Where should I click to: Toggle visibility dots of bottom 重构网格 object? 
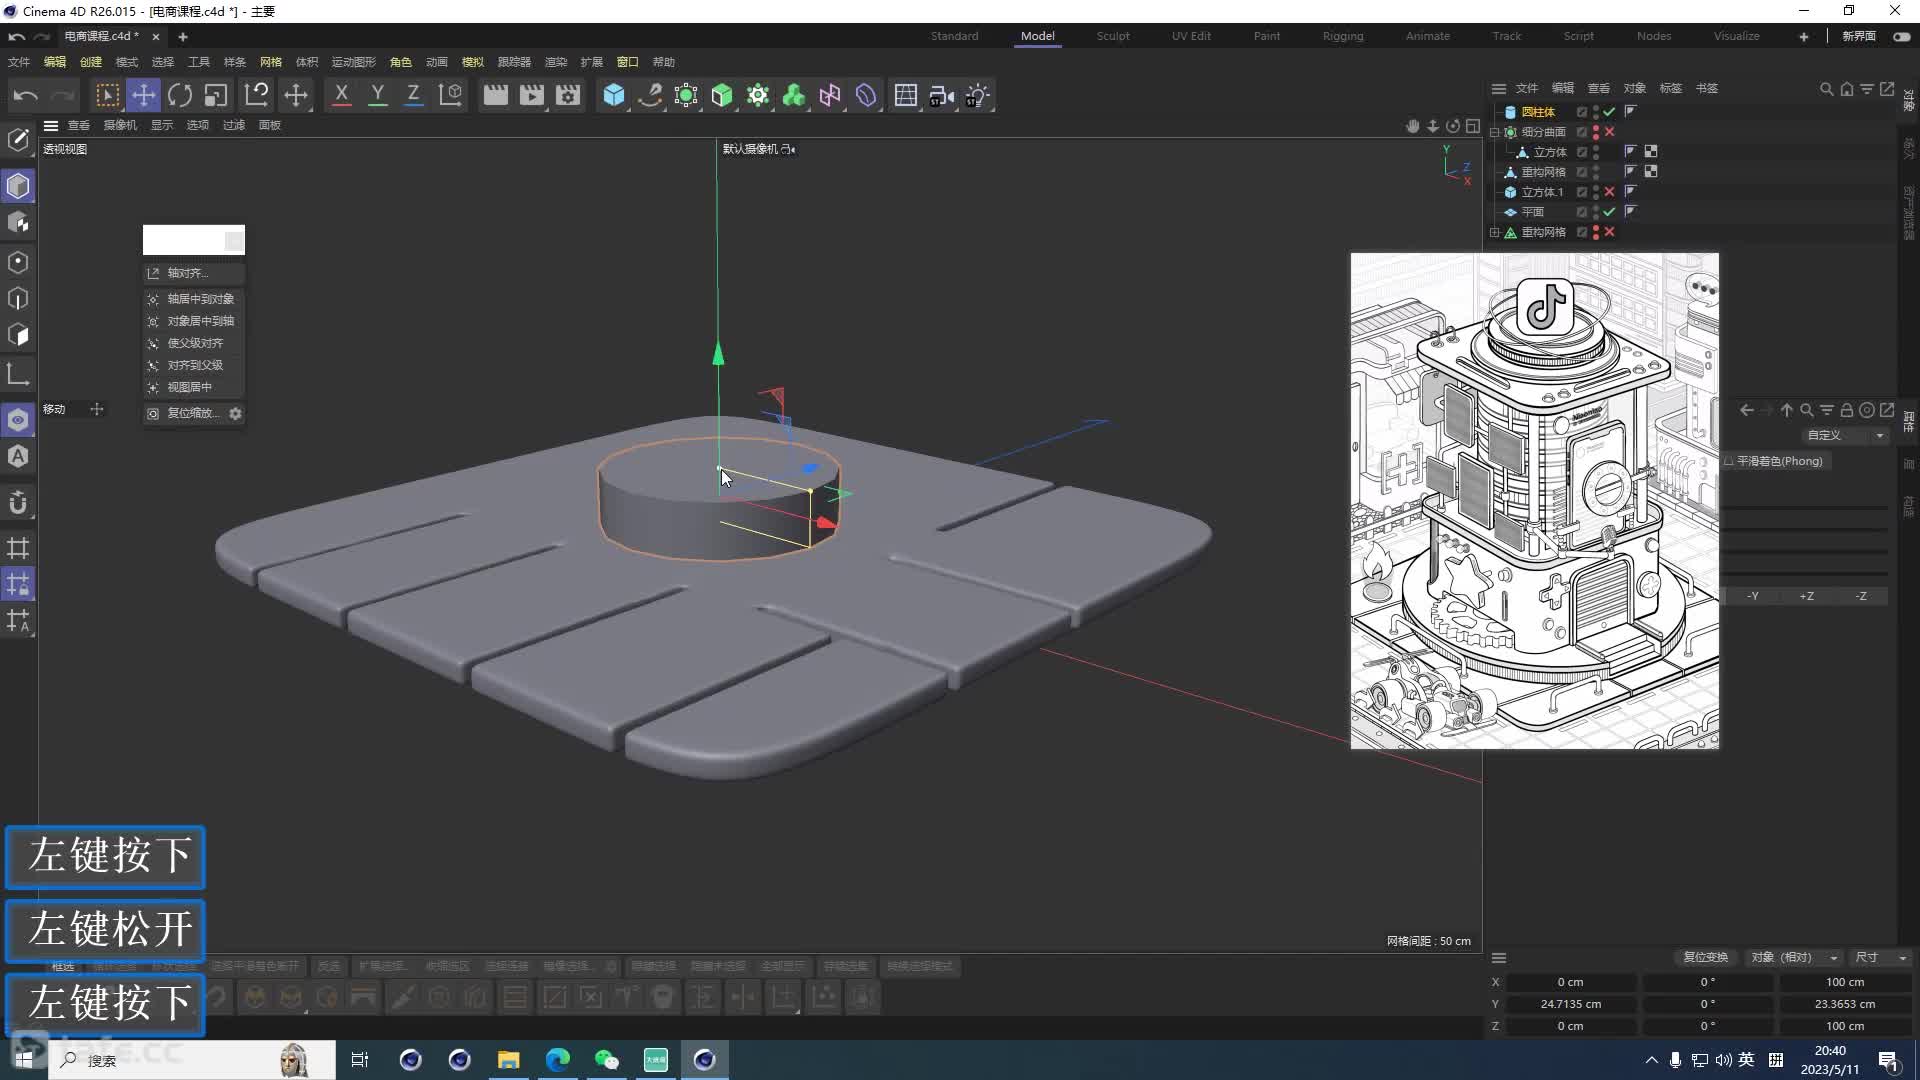tap(1596, 232)
